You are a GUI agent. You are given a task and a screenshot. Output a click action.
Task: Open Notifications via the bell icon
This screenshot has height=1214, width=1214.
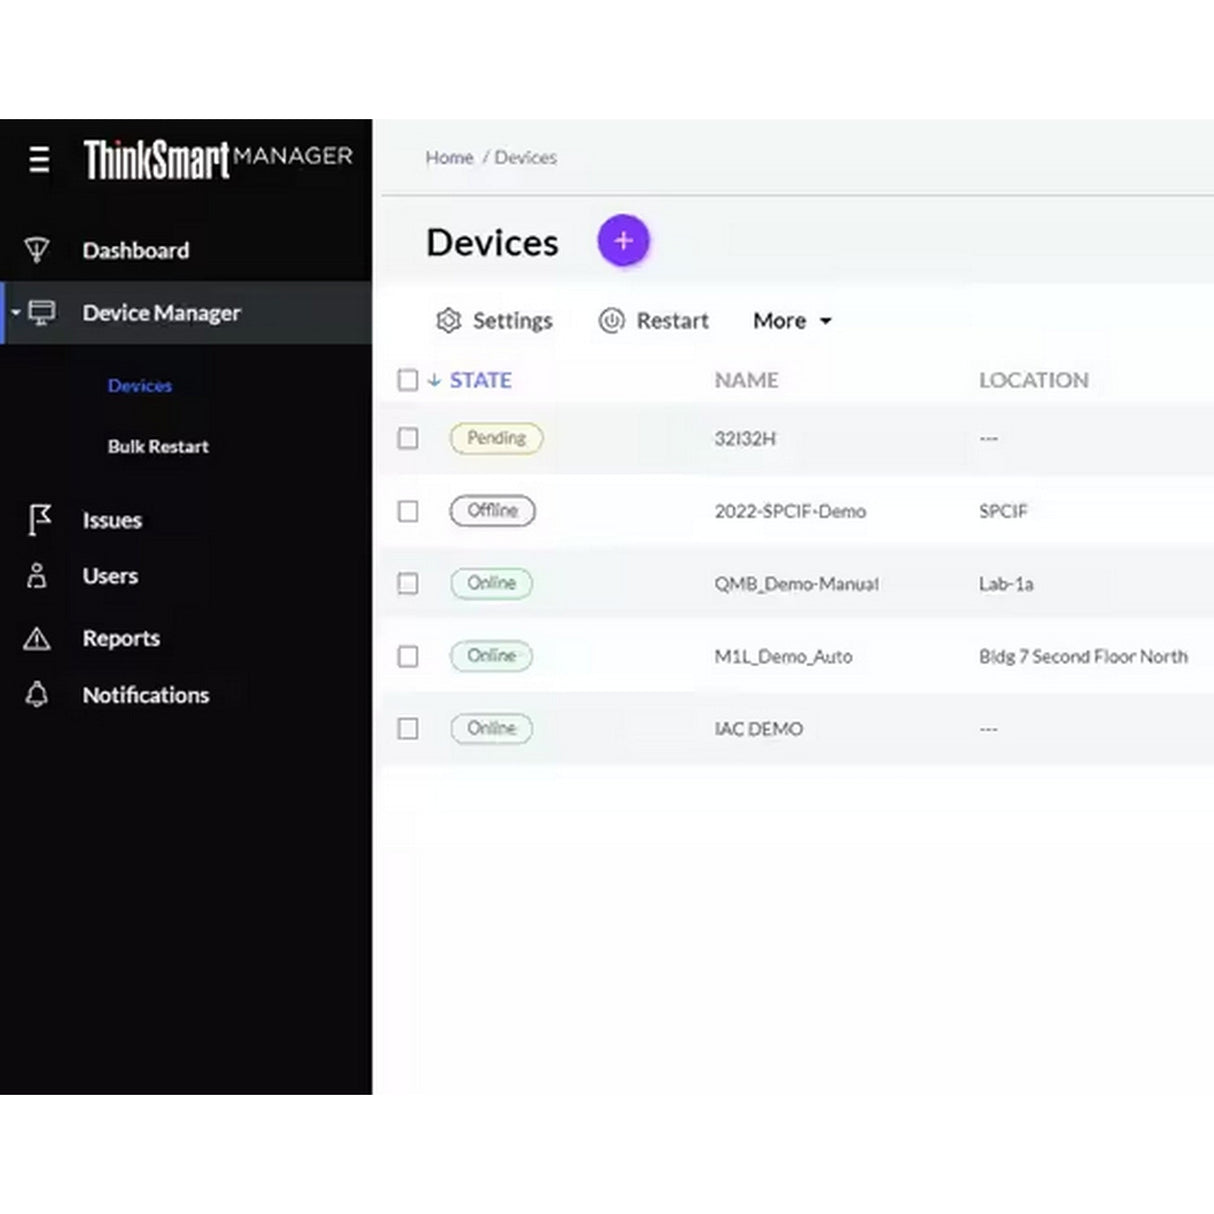(x=38, y=695)
